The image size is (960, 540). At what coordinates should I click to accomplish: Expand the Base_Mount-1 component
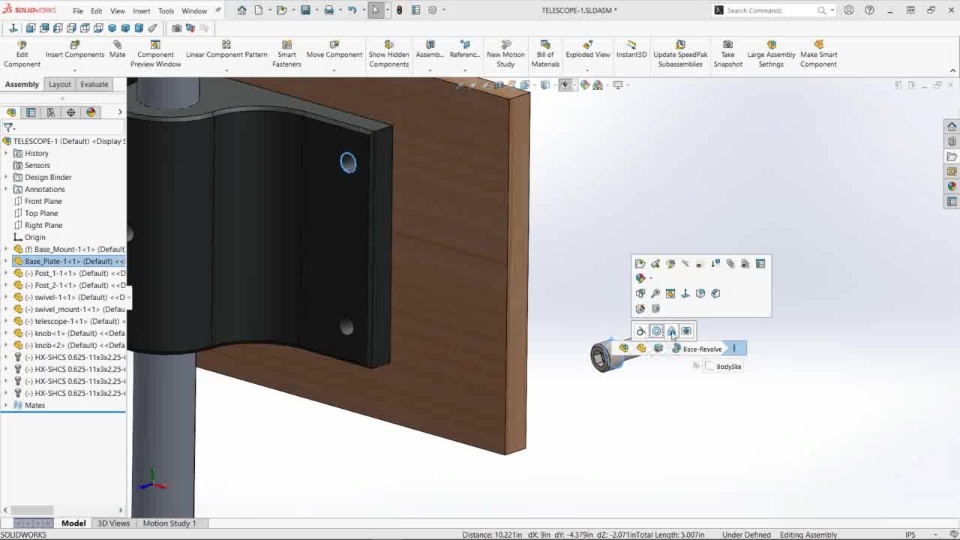[6, 249]
